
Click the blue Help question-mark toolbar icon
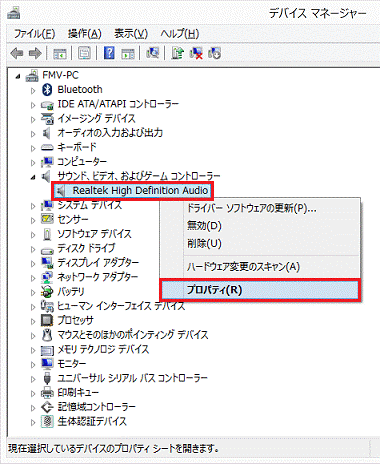109,53
